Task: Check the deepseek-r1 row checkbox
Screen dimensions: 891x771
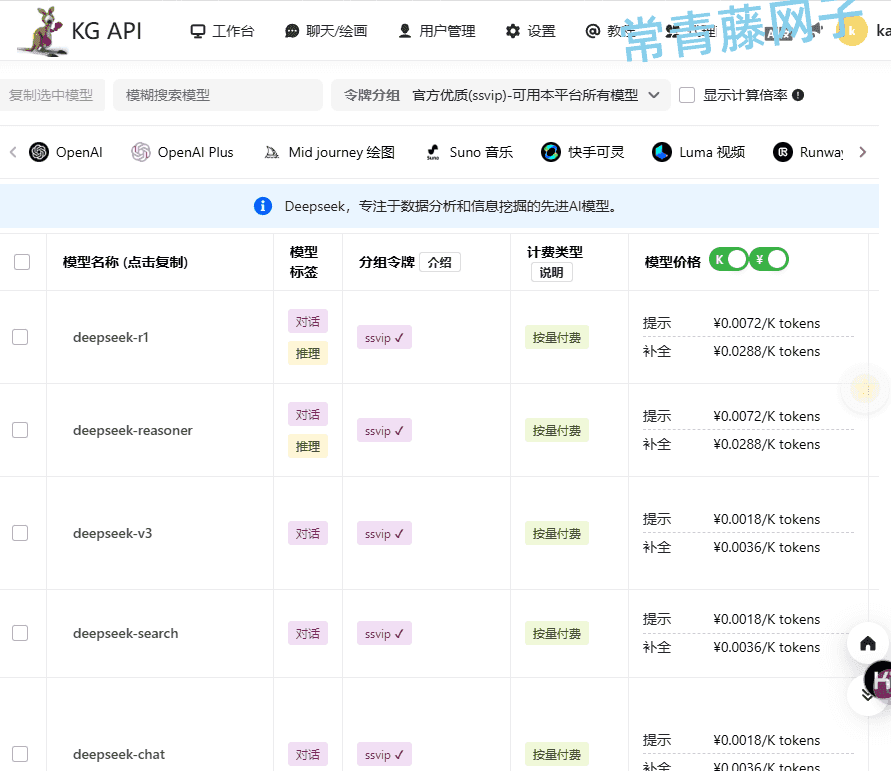Action: pos(20,337)
